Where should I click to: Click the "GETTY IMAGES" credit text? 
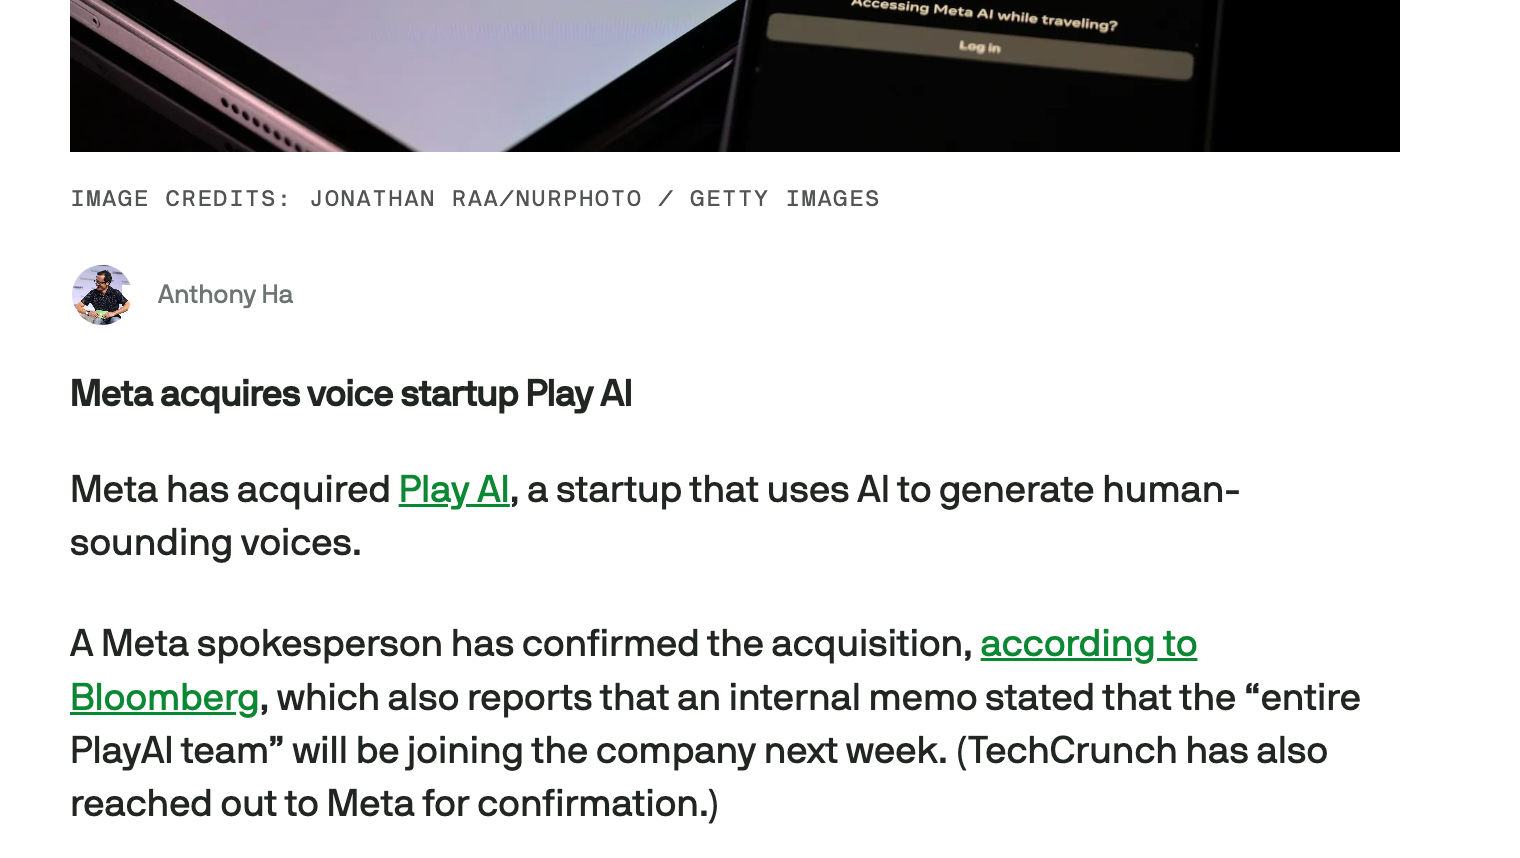point(784,199)
